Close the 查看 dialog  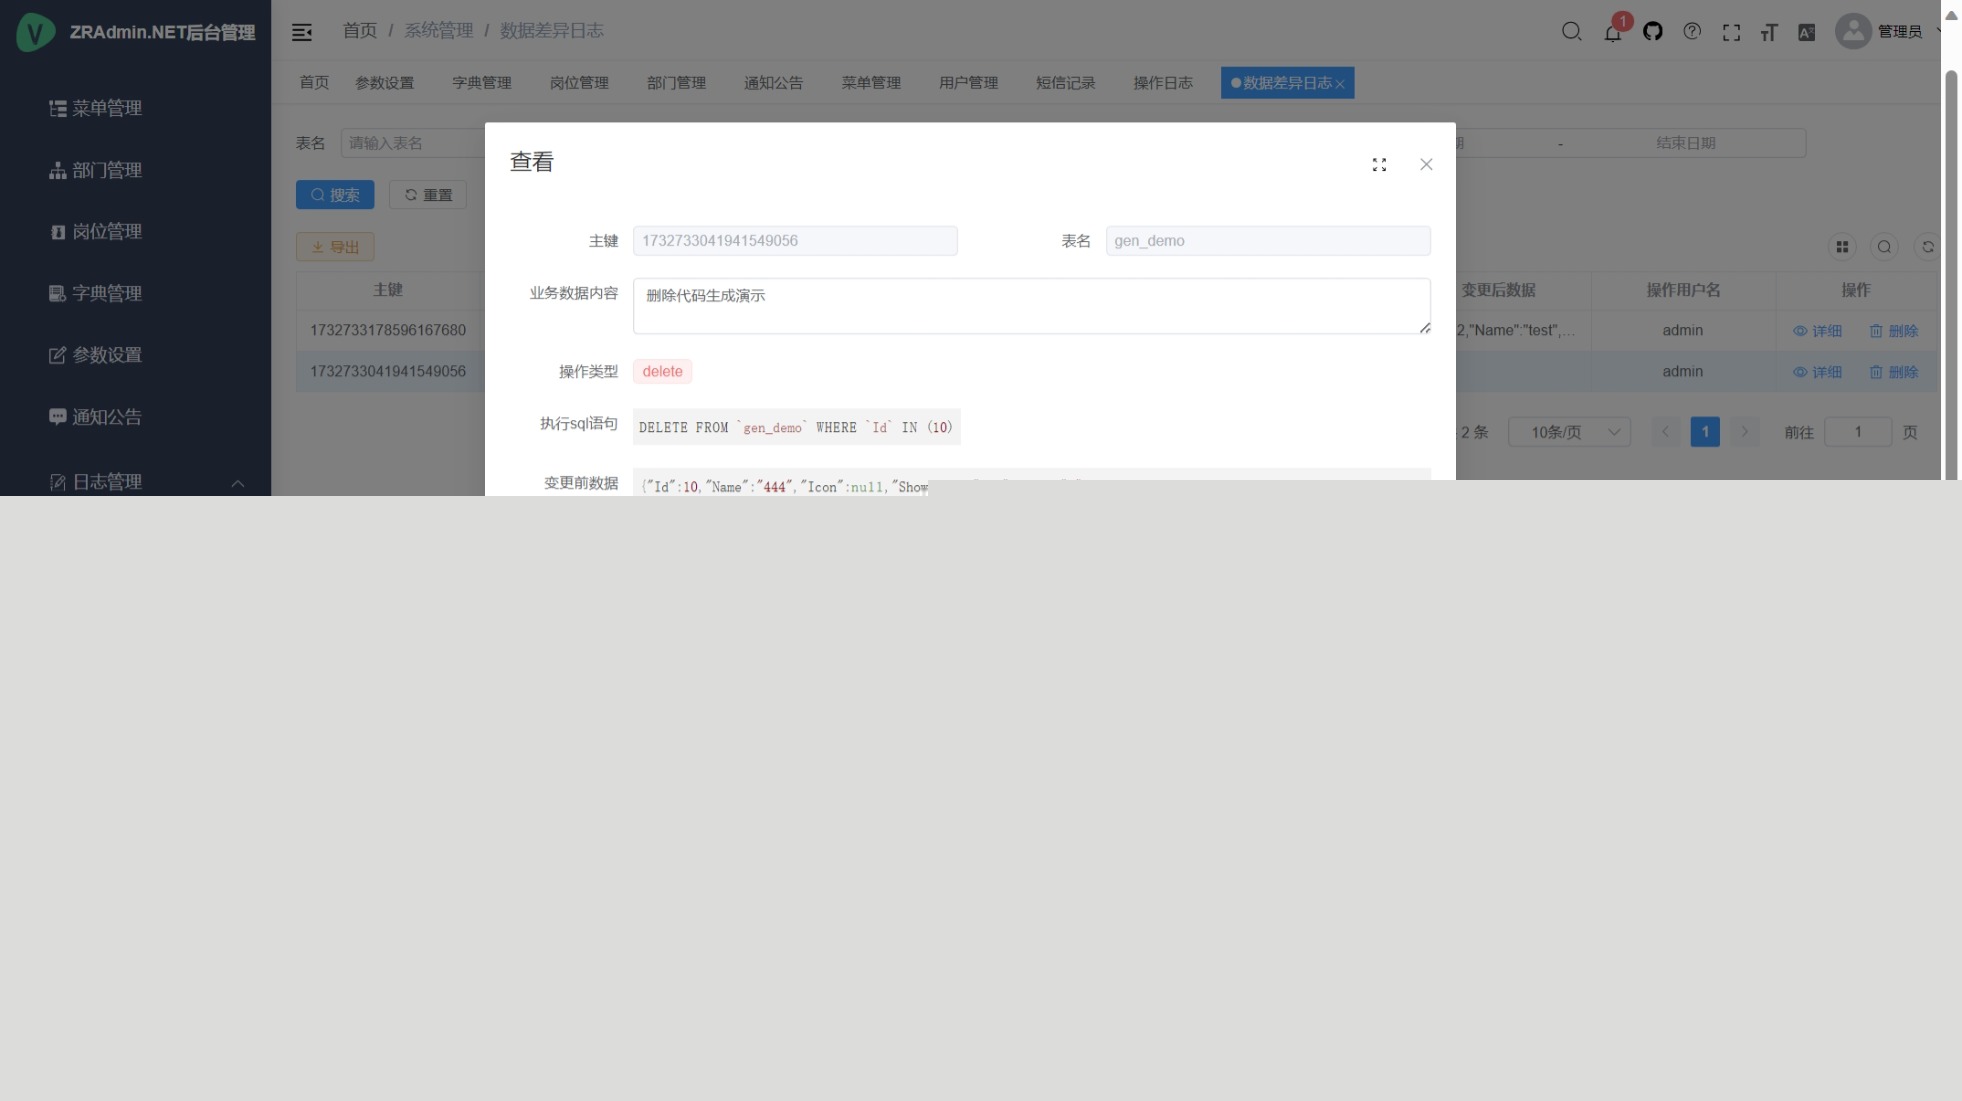tap(1426, 165)
